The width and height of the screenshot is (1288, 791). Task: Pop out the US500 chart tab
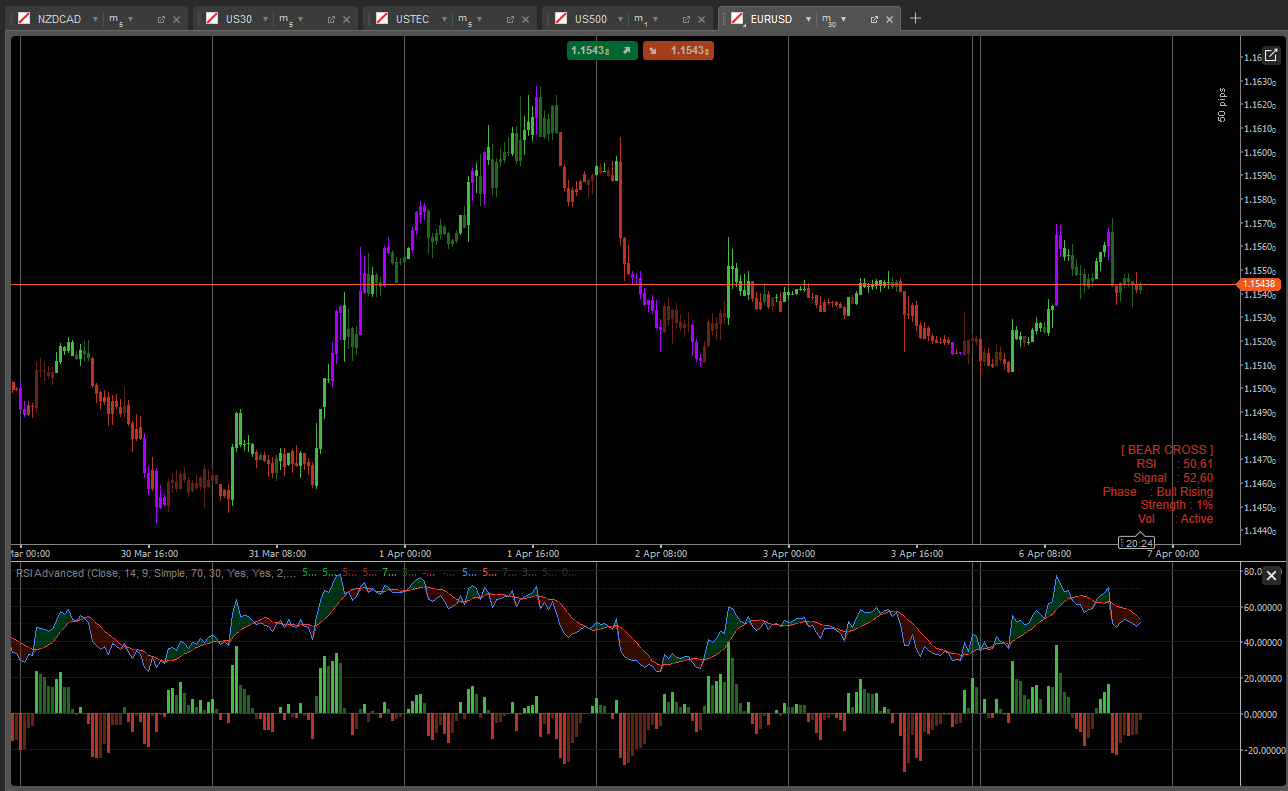(x=686, y=19)
